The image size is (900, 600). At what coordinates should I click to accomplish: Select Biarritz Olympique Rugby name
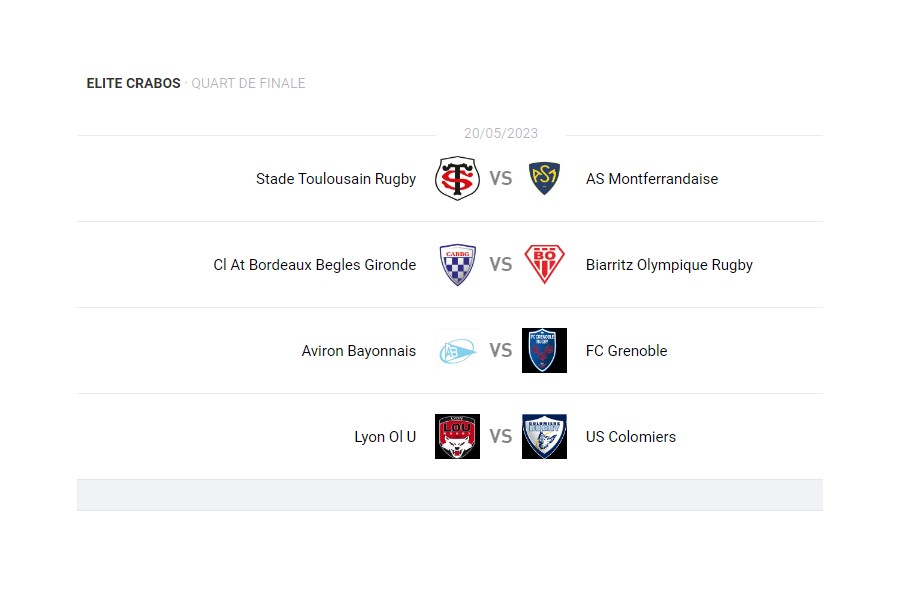tap(669, 265)
